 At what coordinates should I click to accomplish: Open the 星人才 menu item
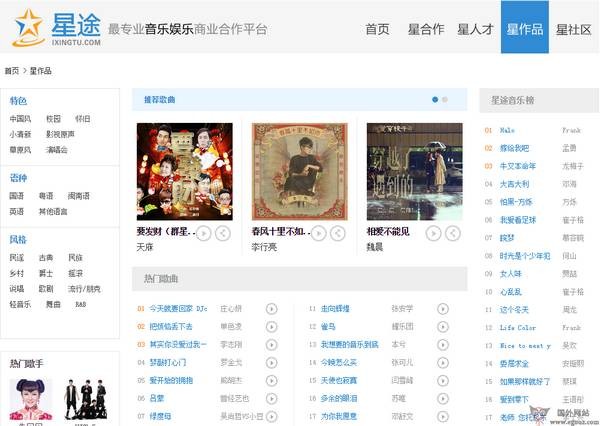click(475, 28)
